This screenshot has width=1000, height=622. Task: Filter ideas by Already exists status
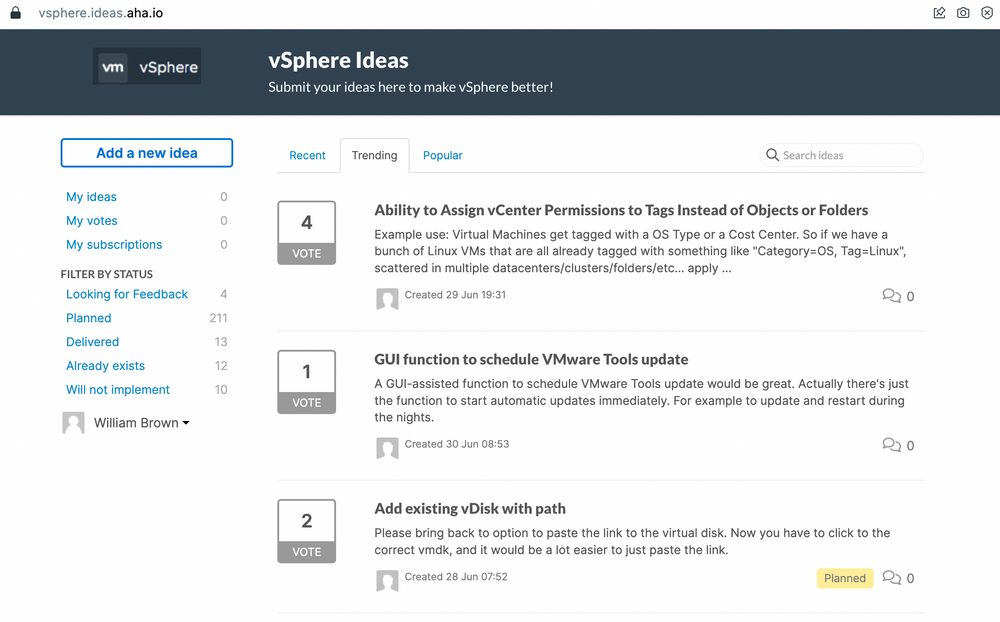105,366
